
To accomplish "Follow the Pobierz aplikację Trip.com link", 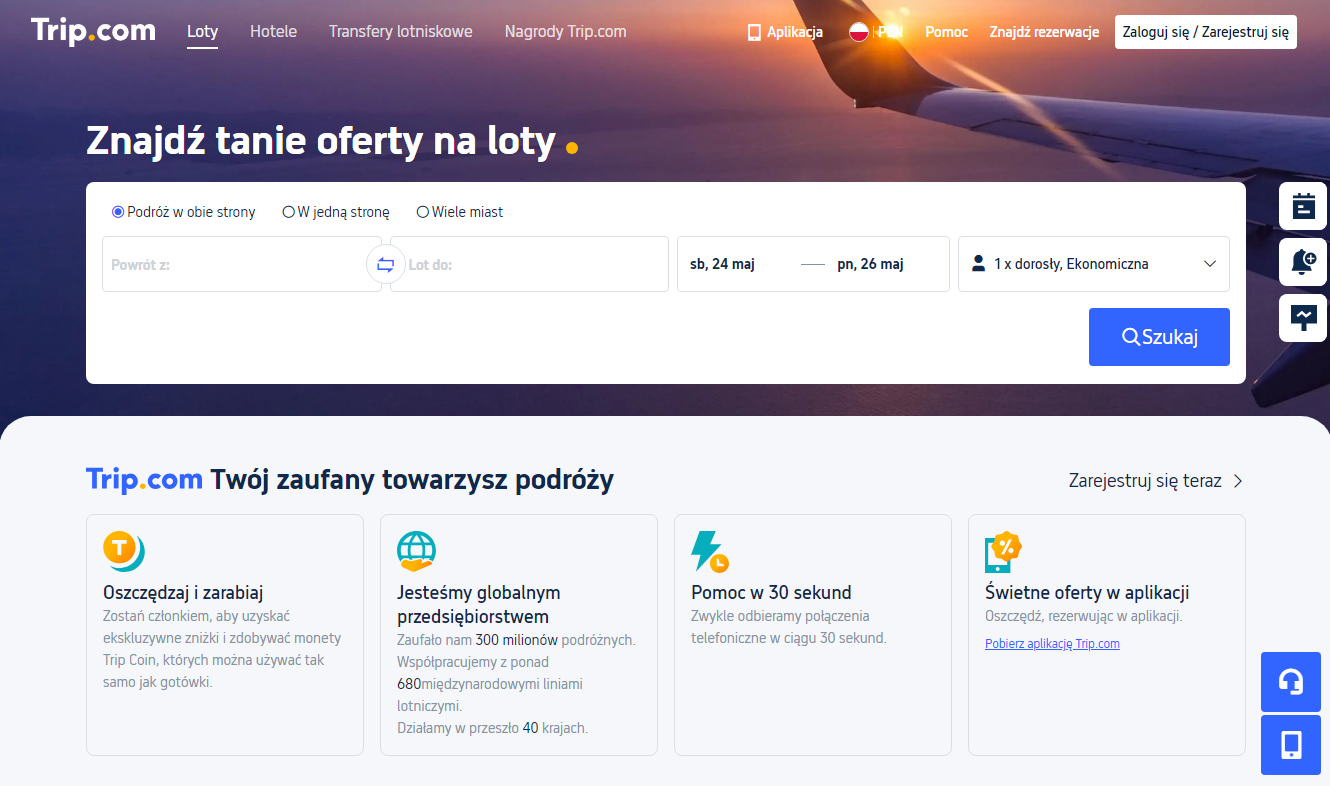I will (x=1052, y=644).
